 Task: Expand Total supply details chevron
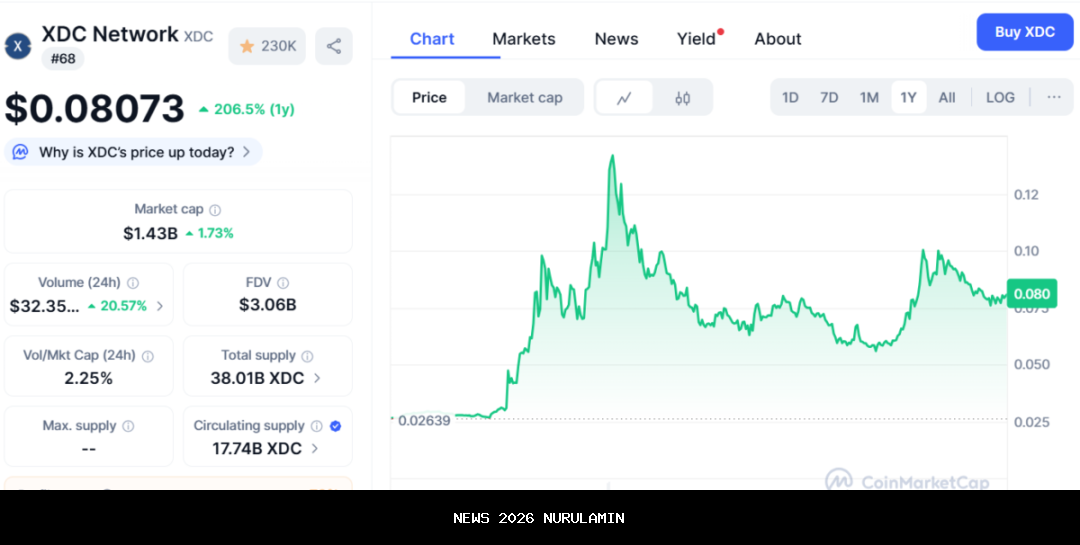[317, 378]
